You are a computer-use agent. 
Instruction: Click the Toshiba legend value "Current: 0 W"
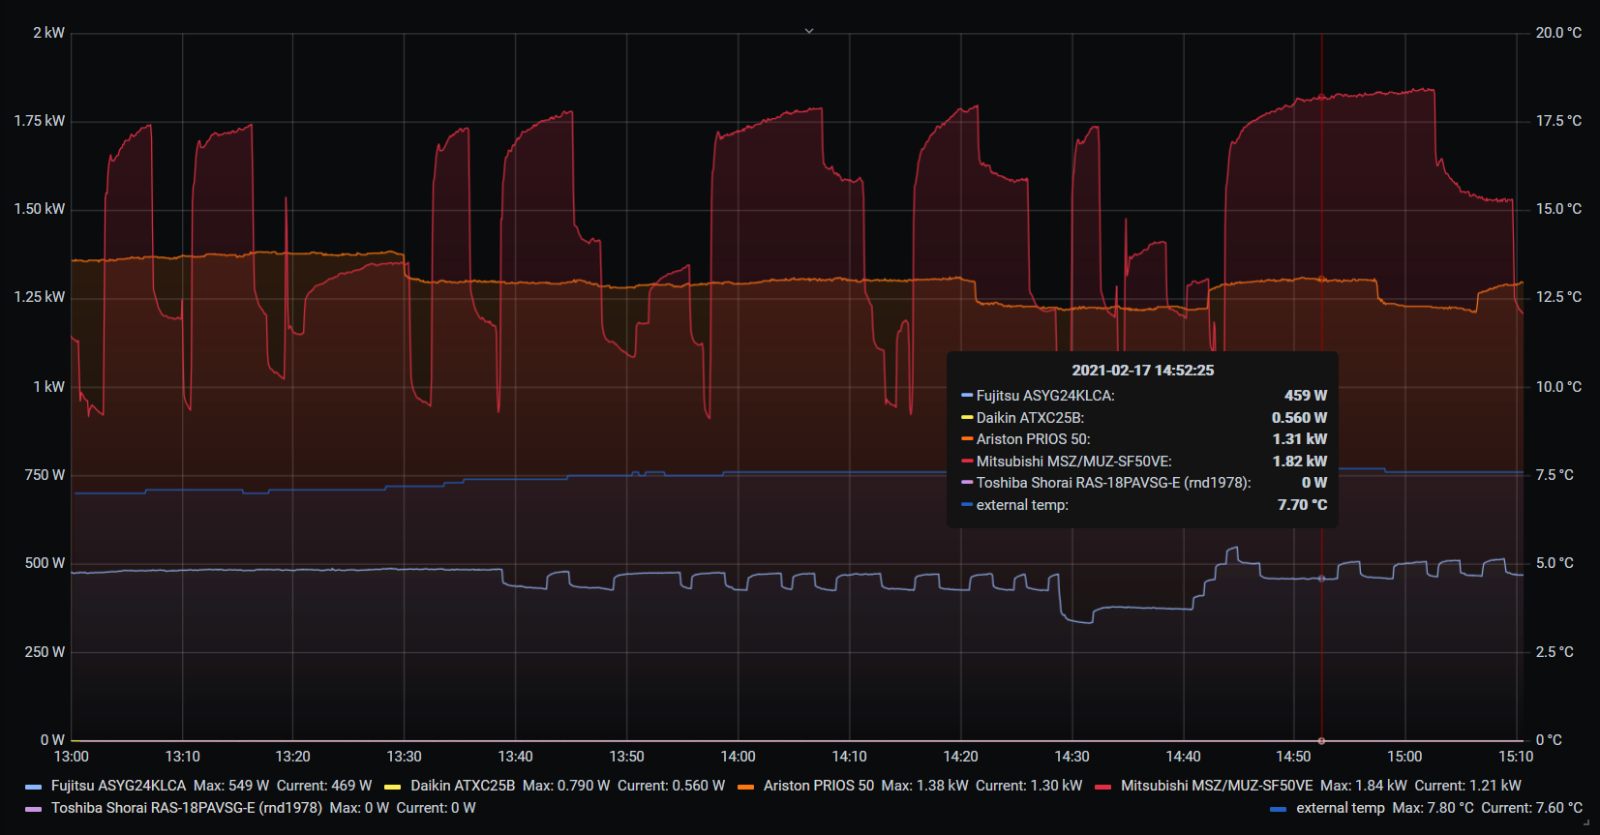[x=436, y=808]
